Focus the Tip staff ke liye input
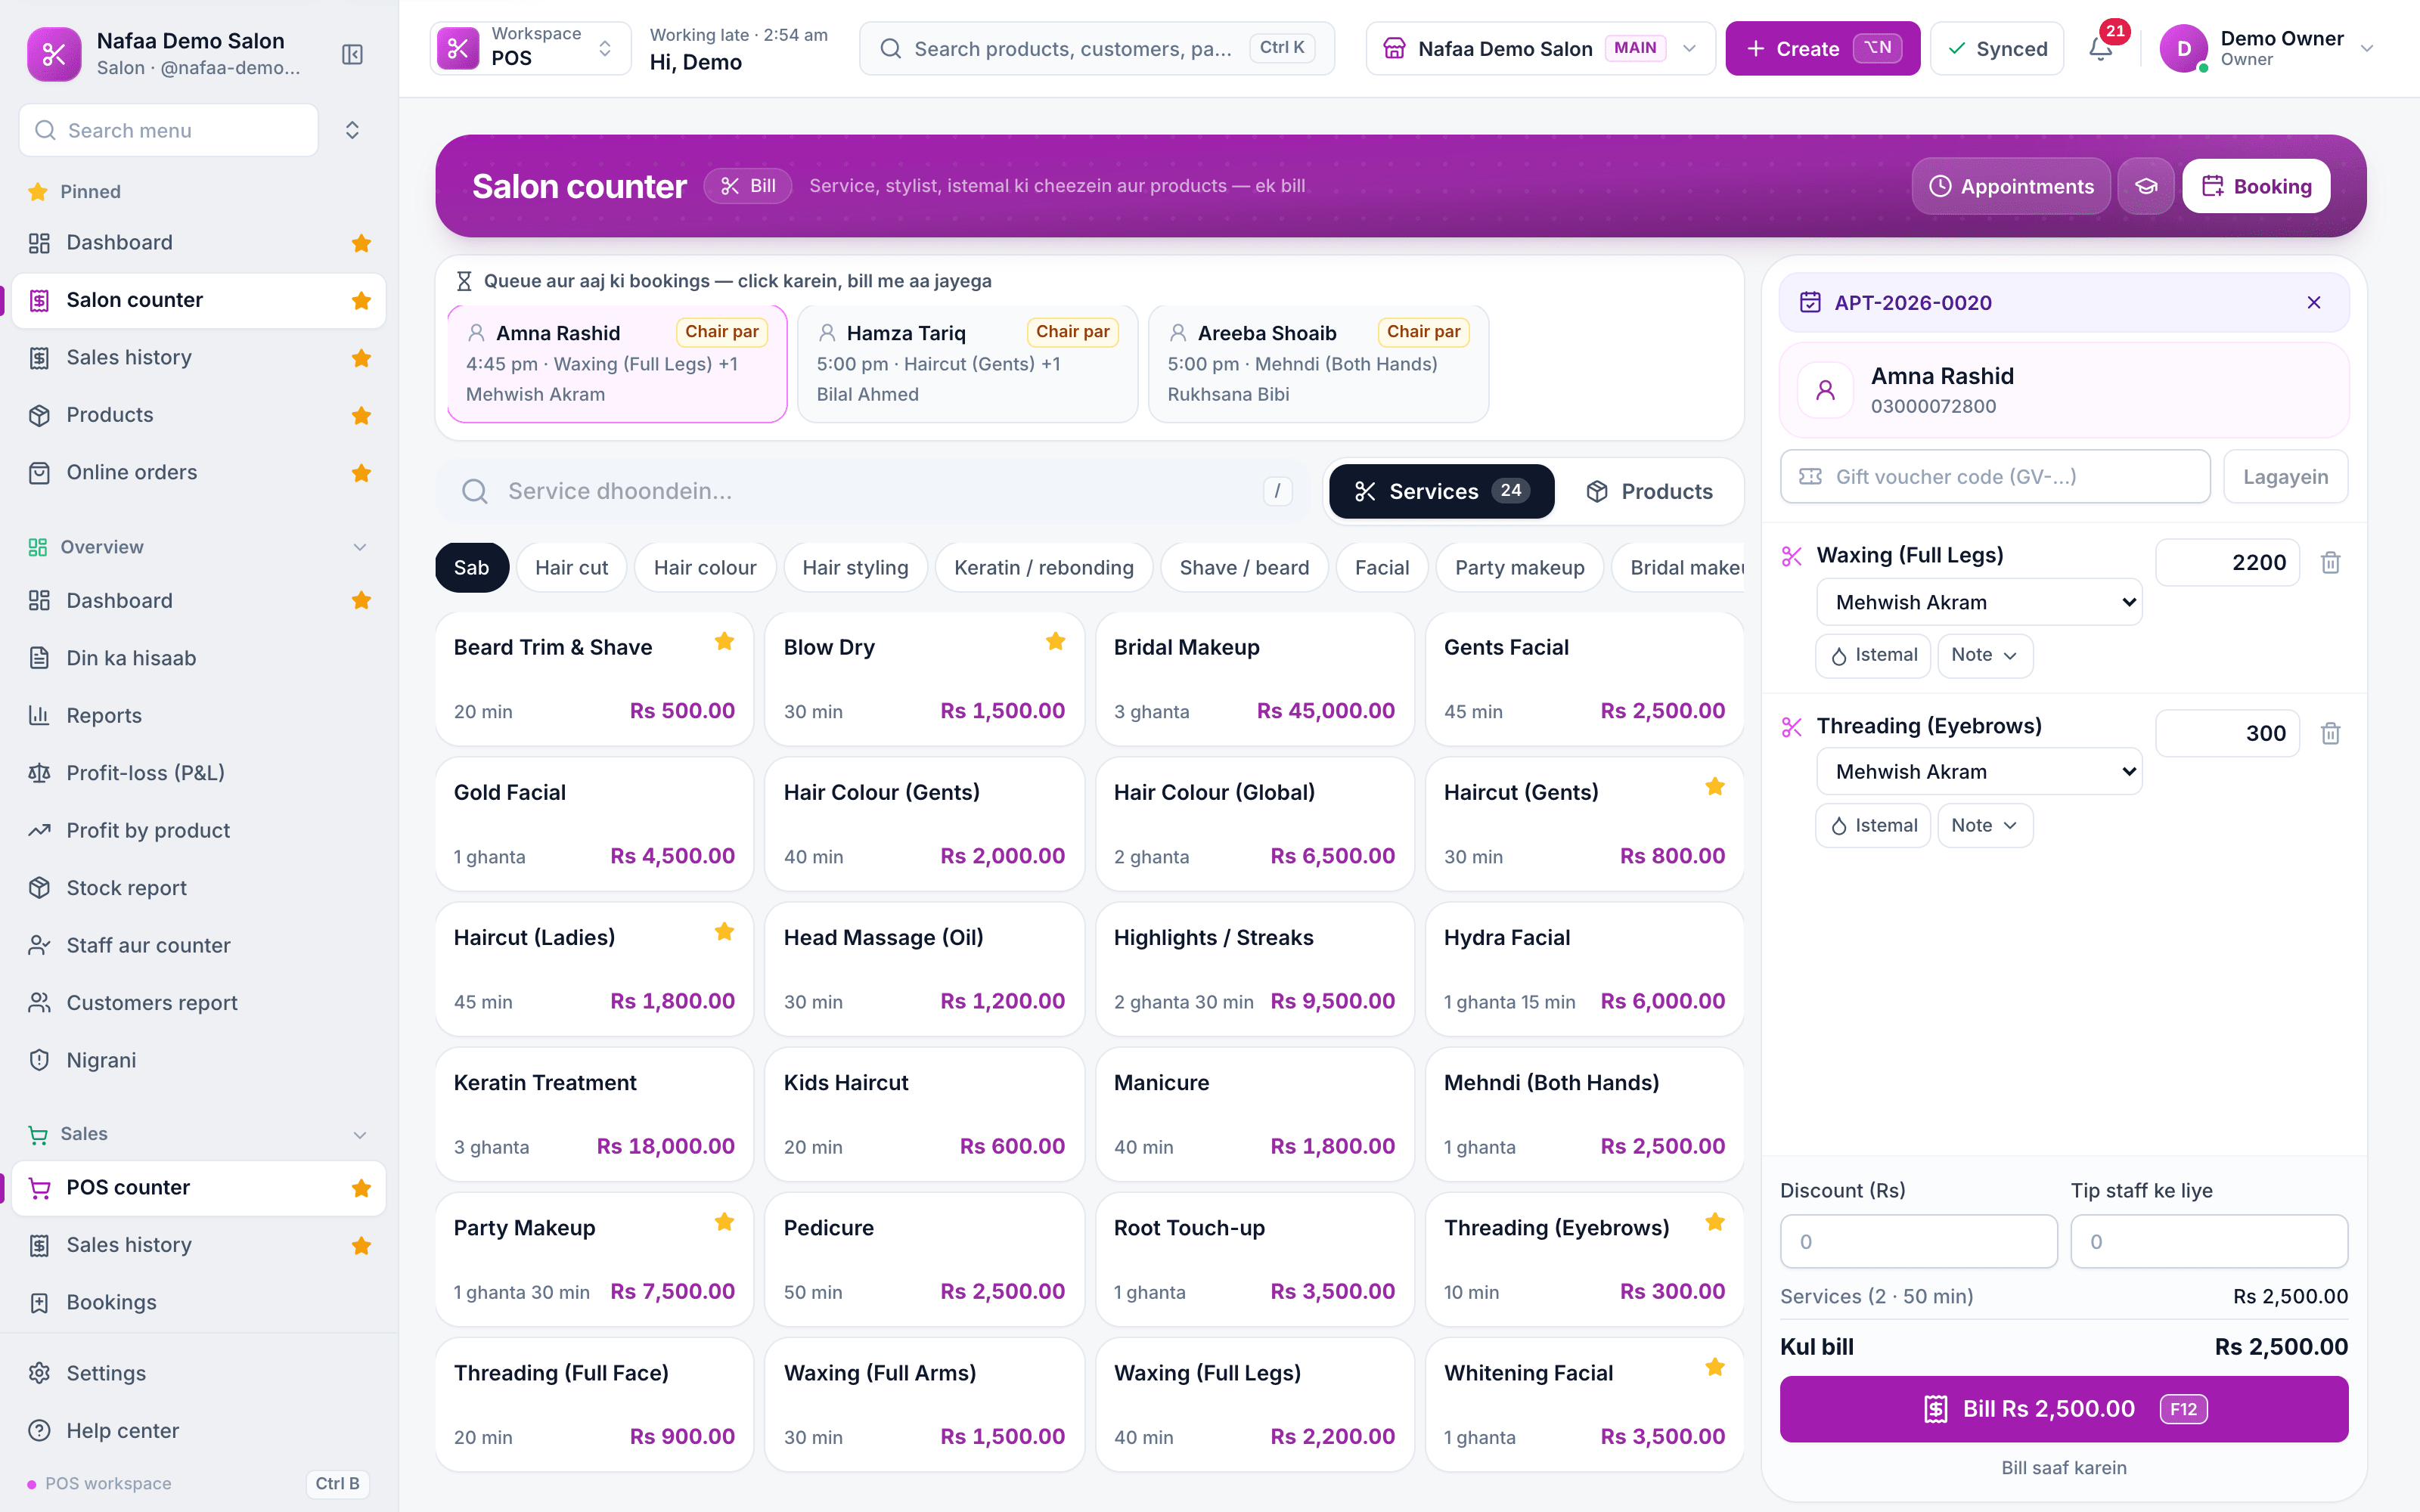 pos(2209,1241)
